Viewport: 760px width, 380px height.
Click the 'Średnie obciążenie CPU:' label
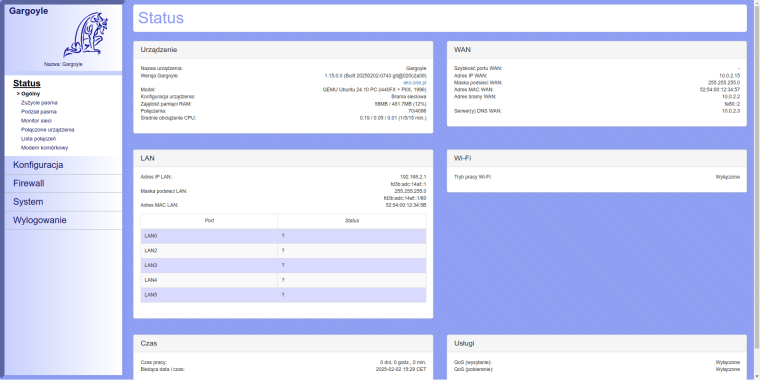tap(168, 118)
